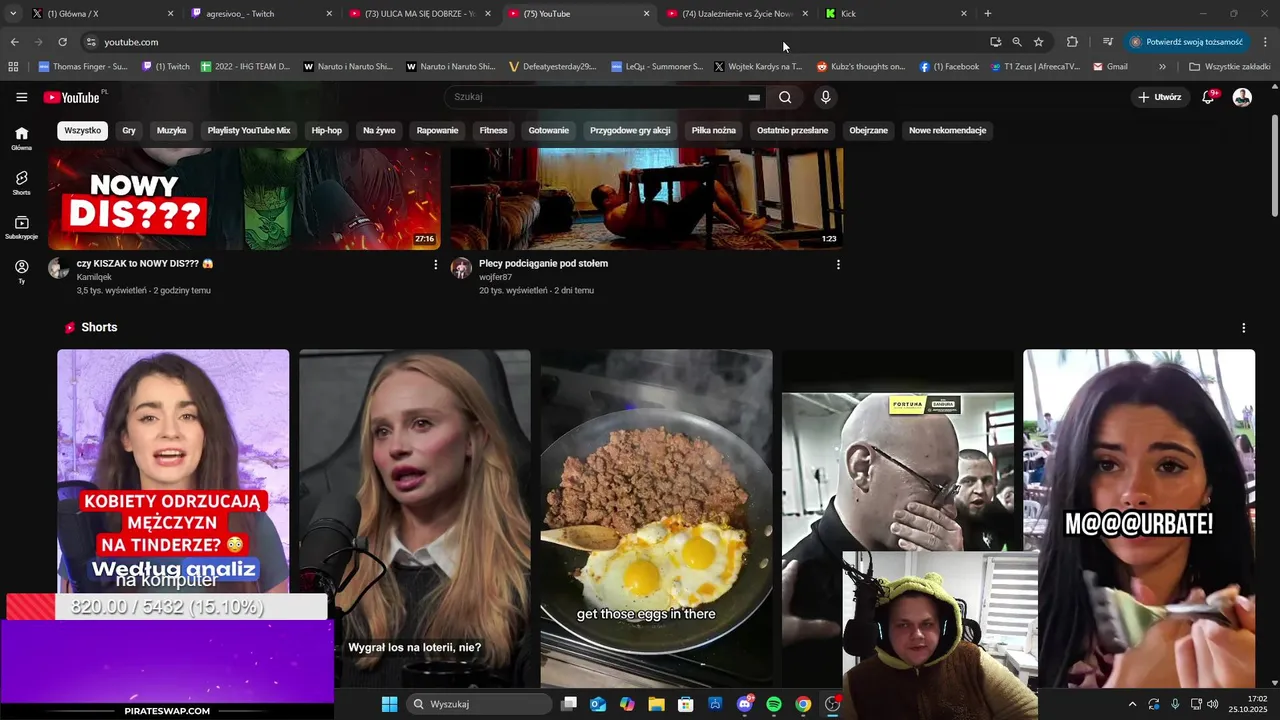Go back with the browser back arrow

[x=14, y=42]
